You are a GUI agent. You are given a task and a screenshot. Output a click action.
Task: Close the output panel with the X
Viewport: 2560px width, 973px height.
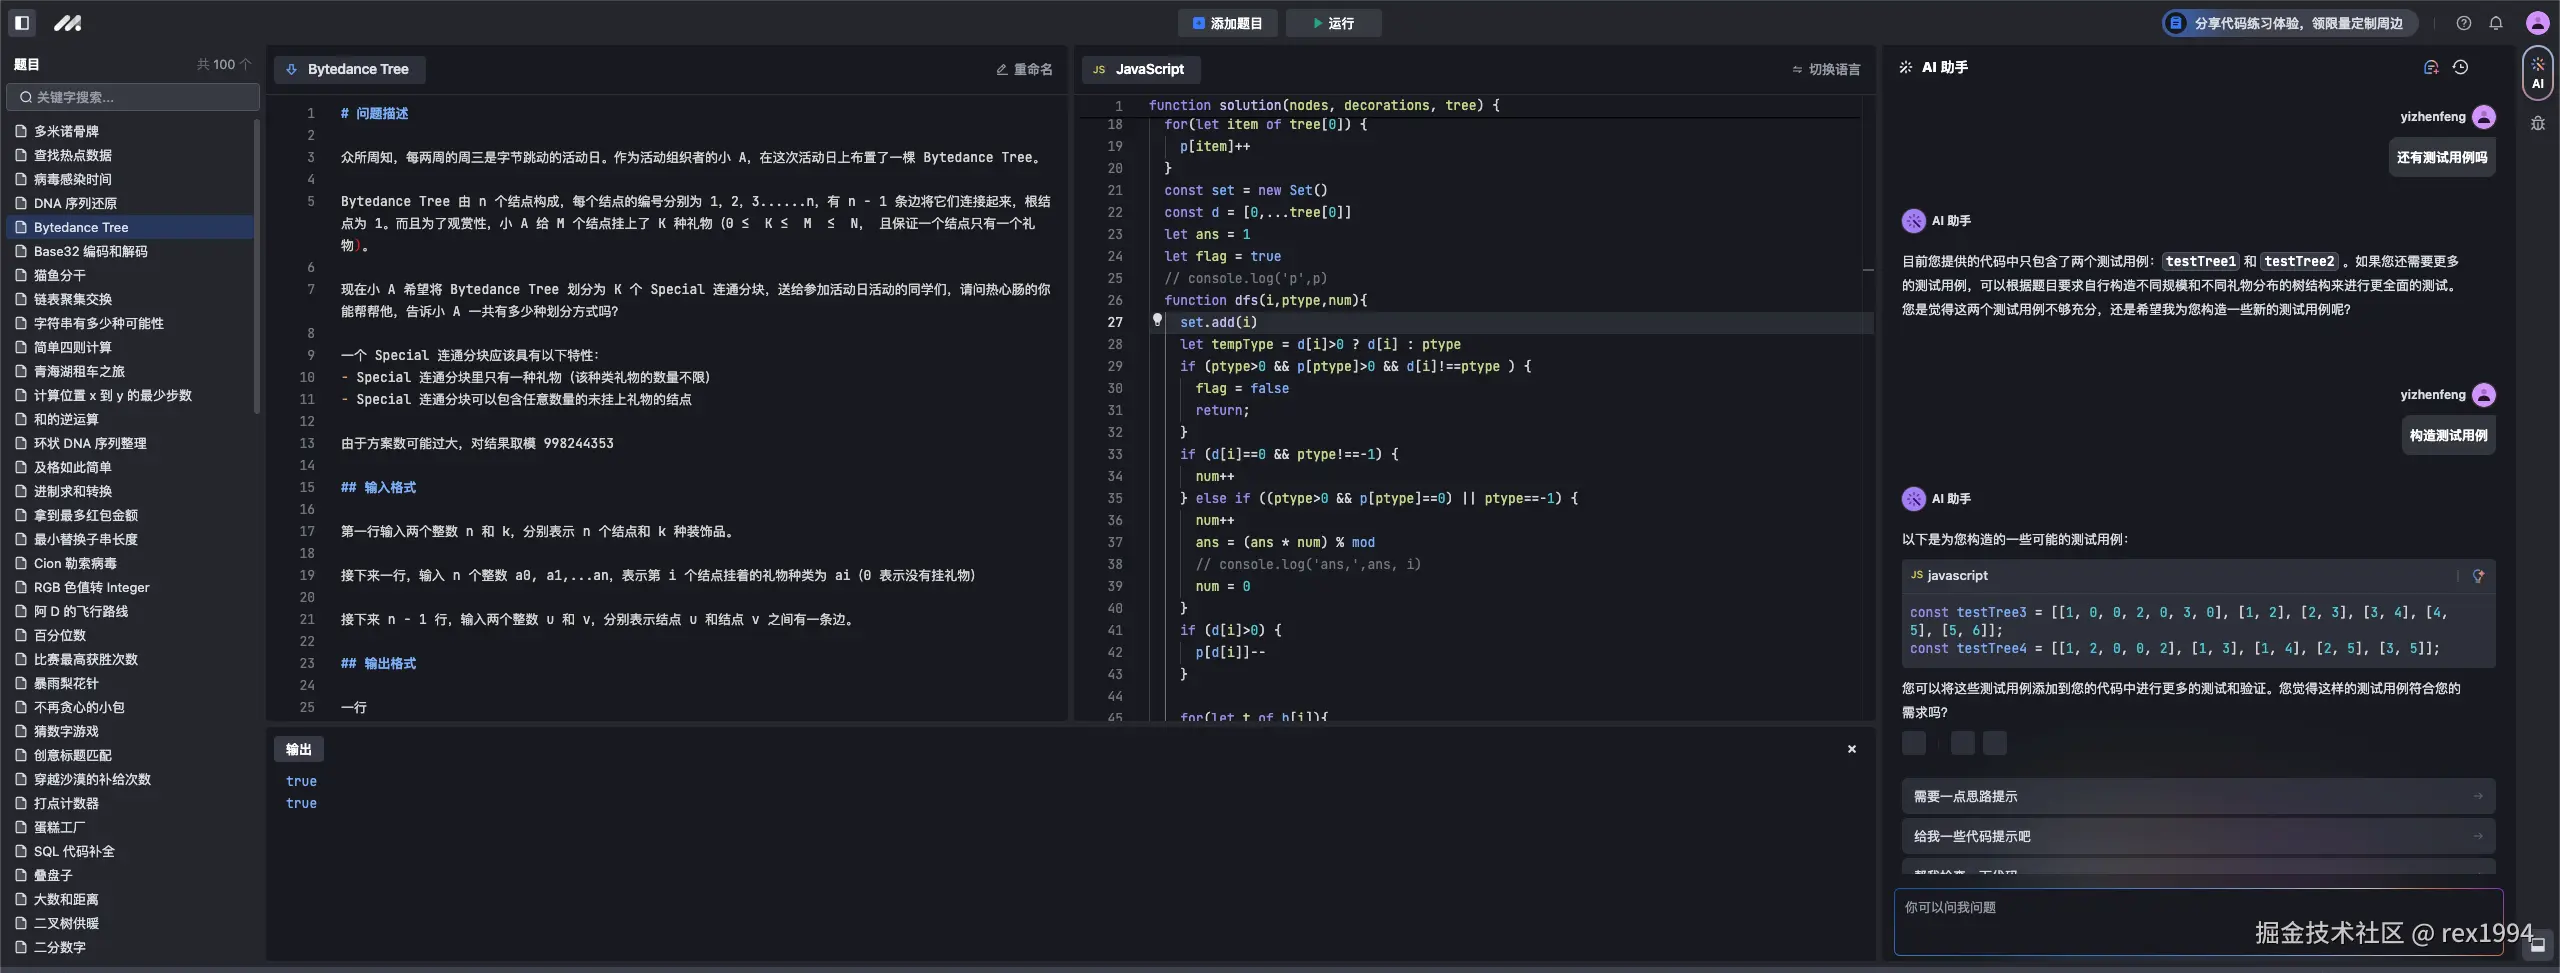point(1850,748)
